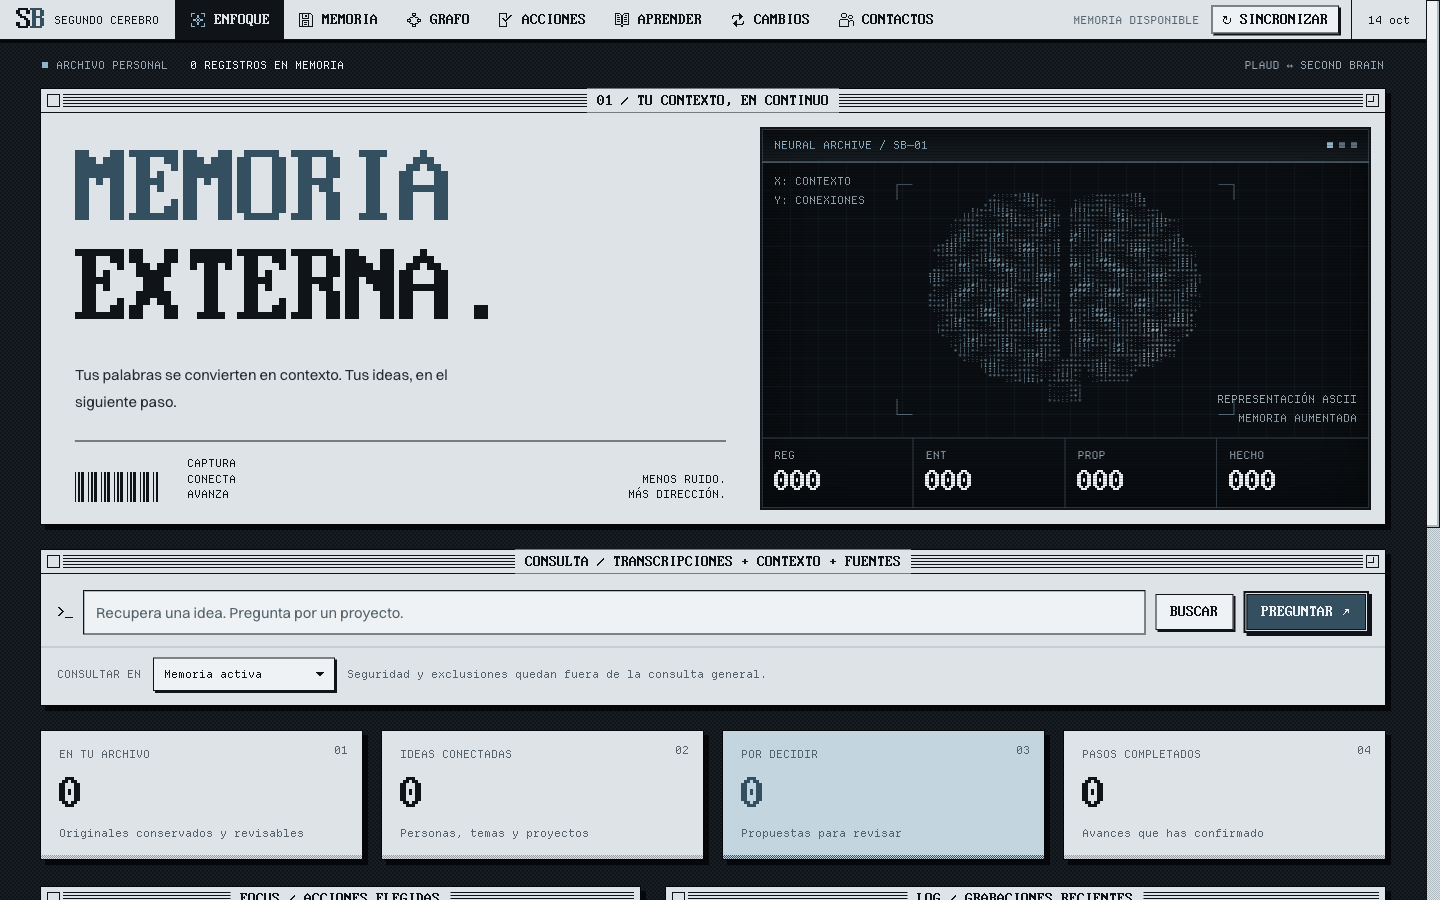Click the HECHO counter in Neural Archive
The image size is (1440, 900).
(1292, 472)
